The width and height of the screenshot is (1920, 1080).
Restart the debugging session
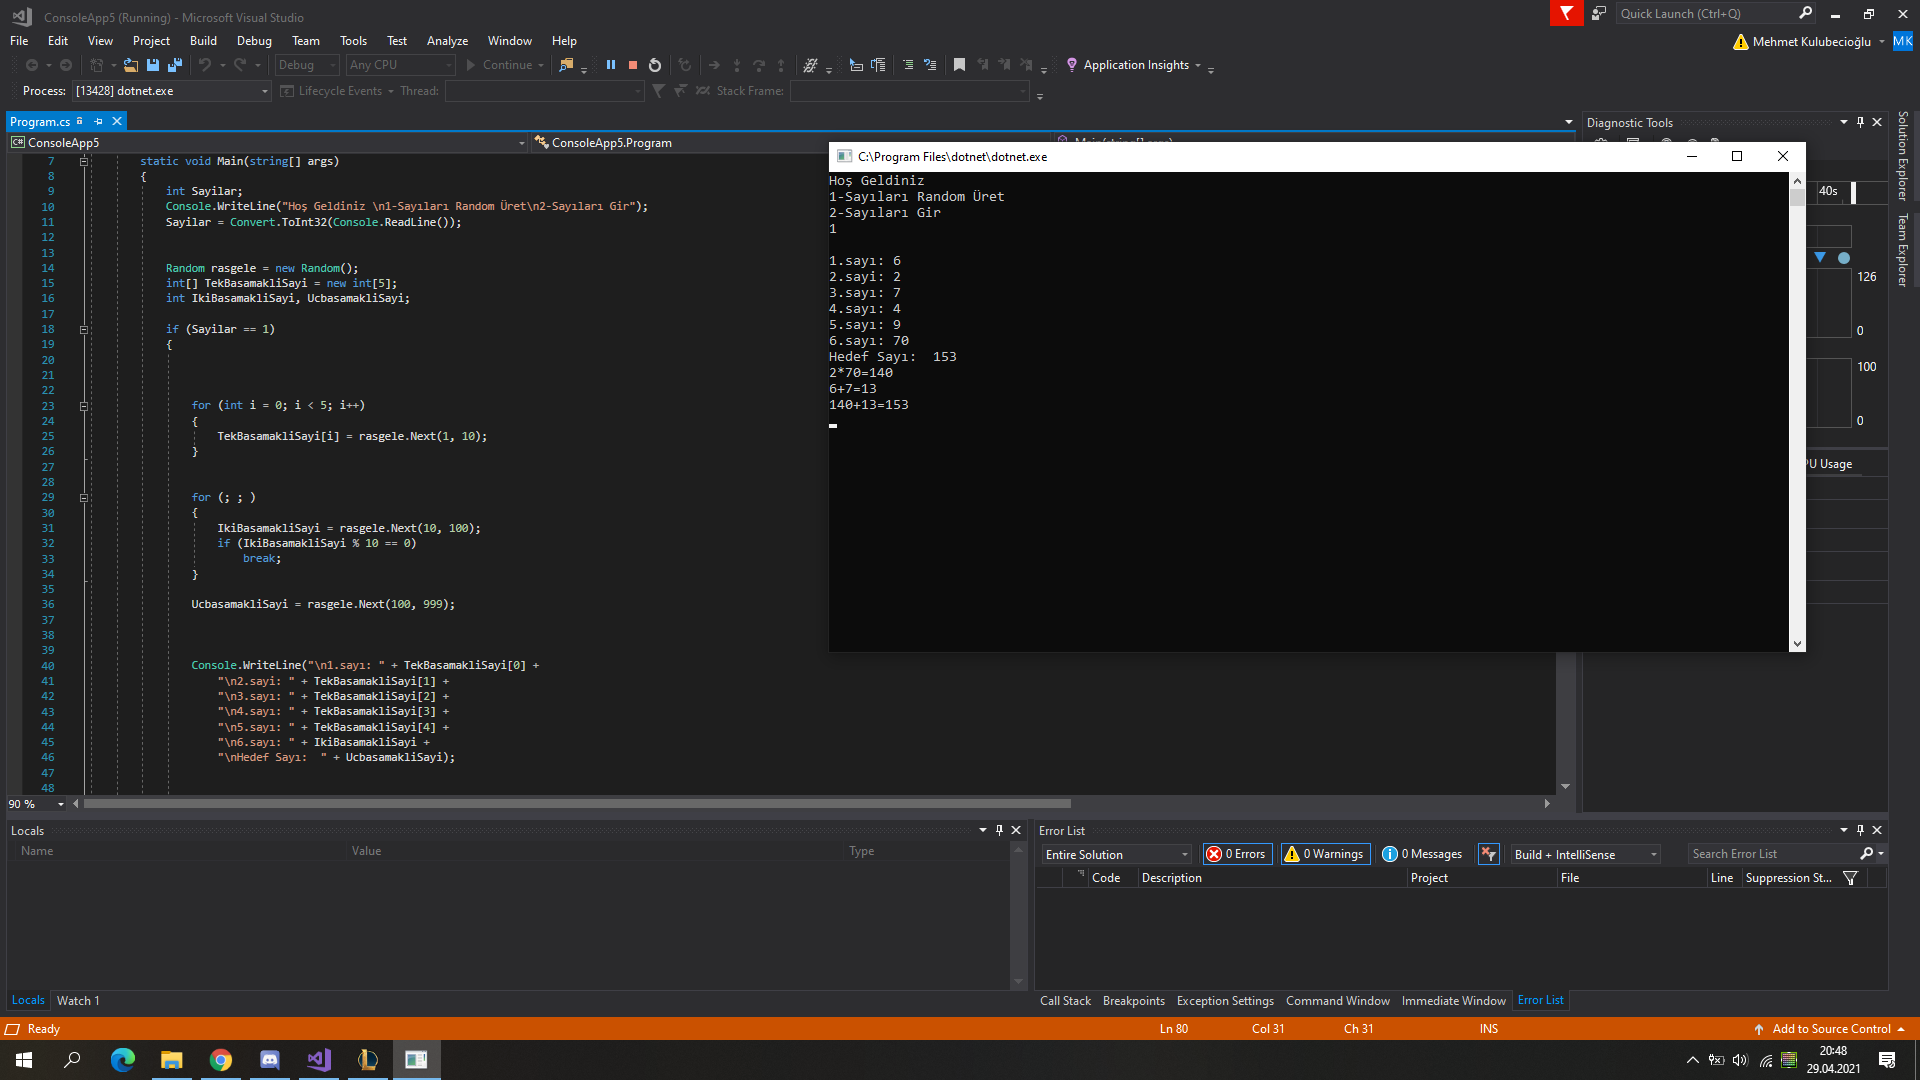coord(655,65)
